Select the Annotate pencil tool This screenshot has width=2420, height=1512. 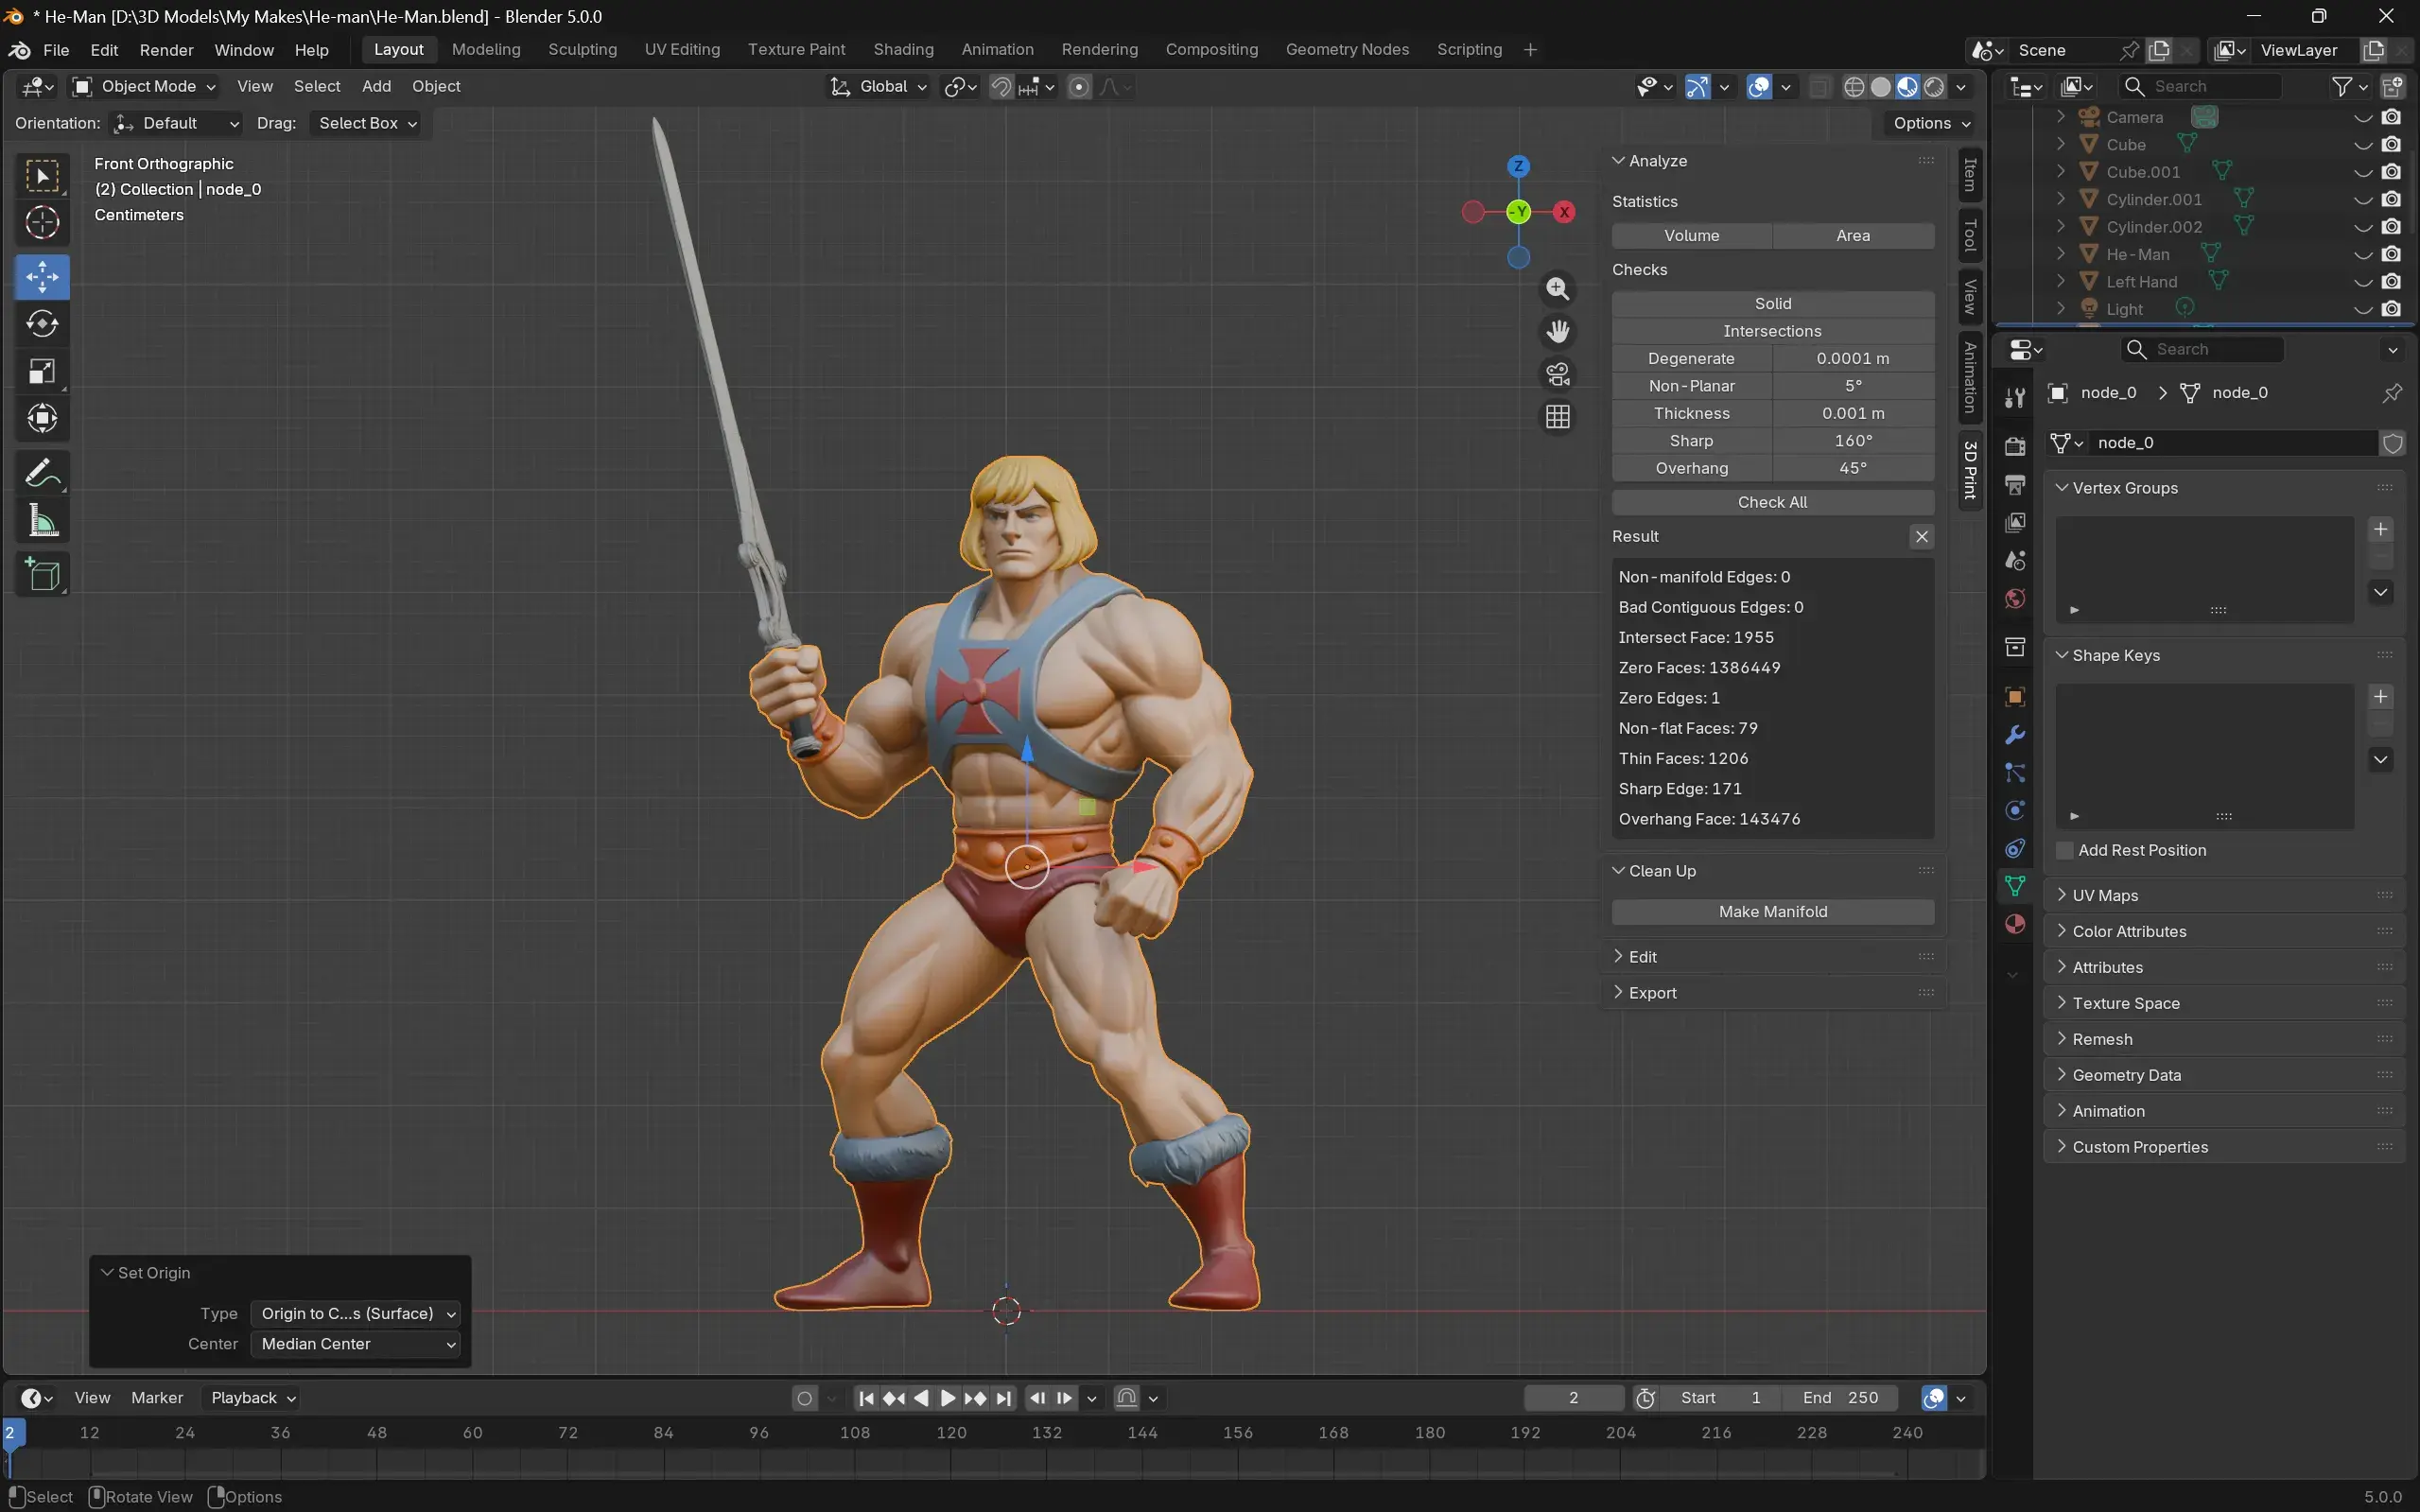coord(42,473)
